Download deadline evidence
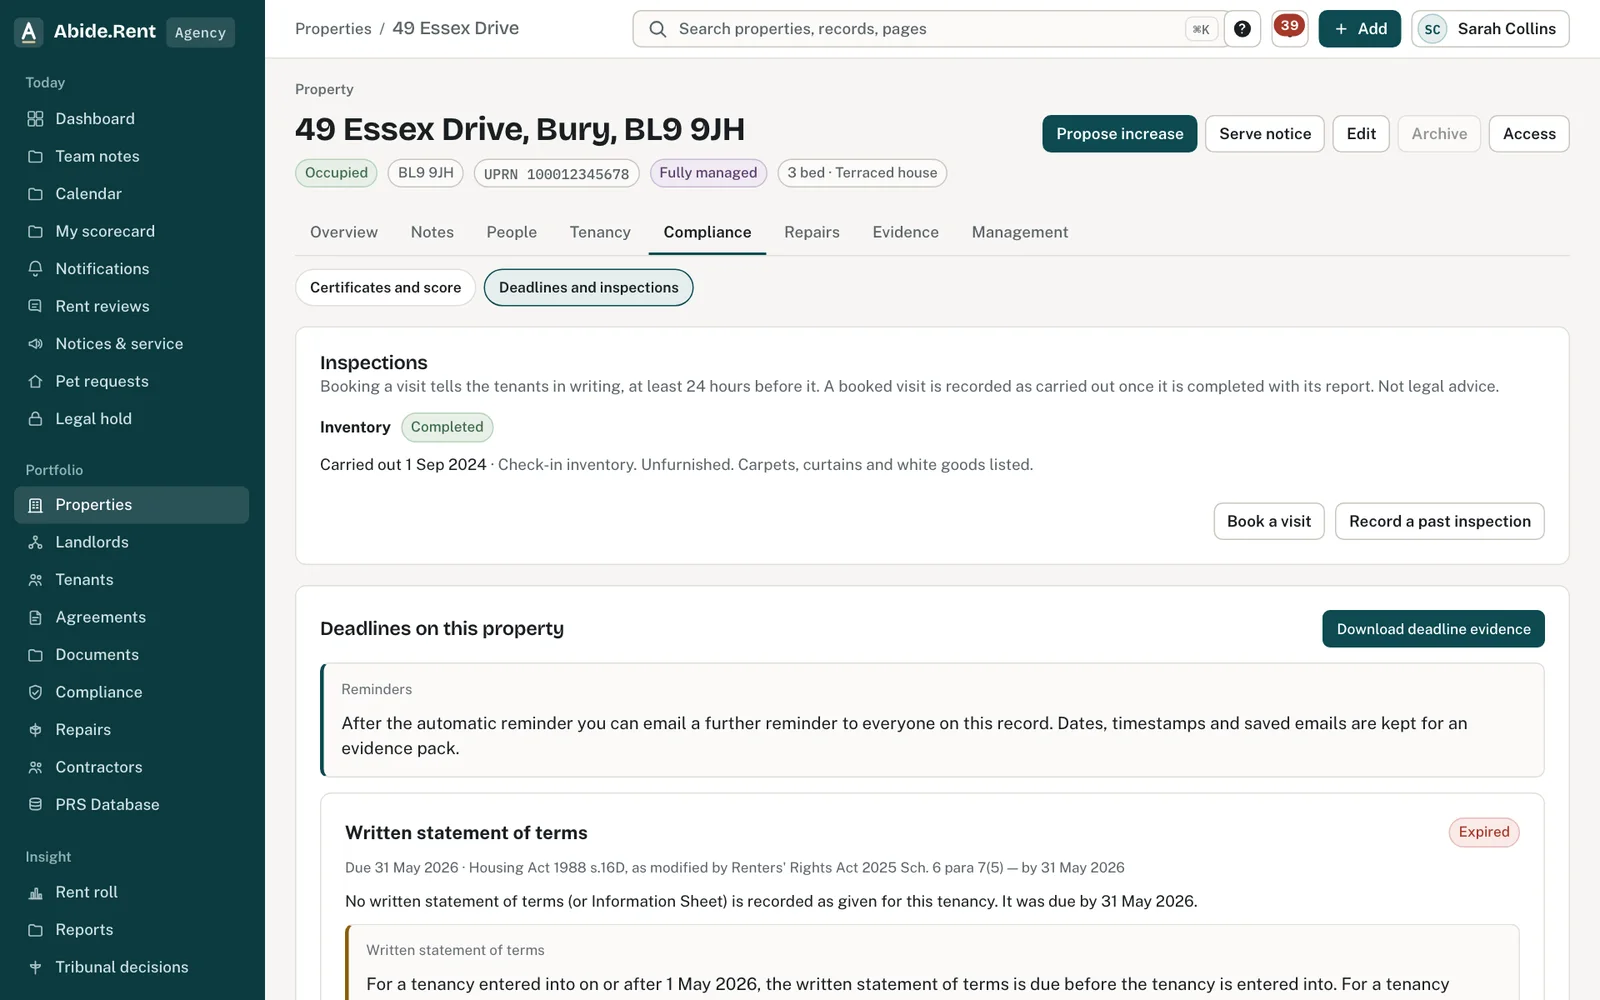The width and height of the screenshot is (1600, 1000). 1434,629
